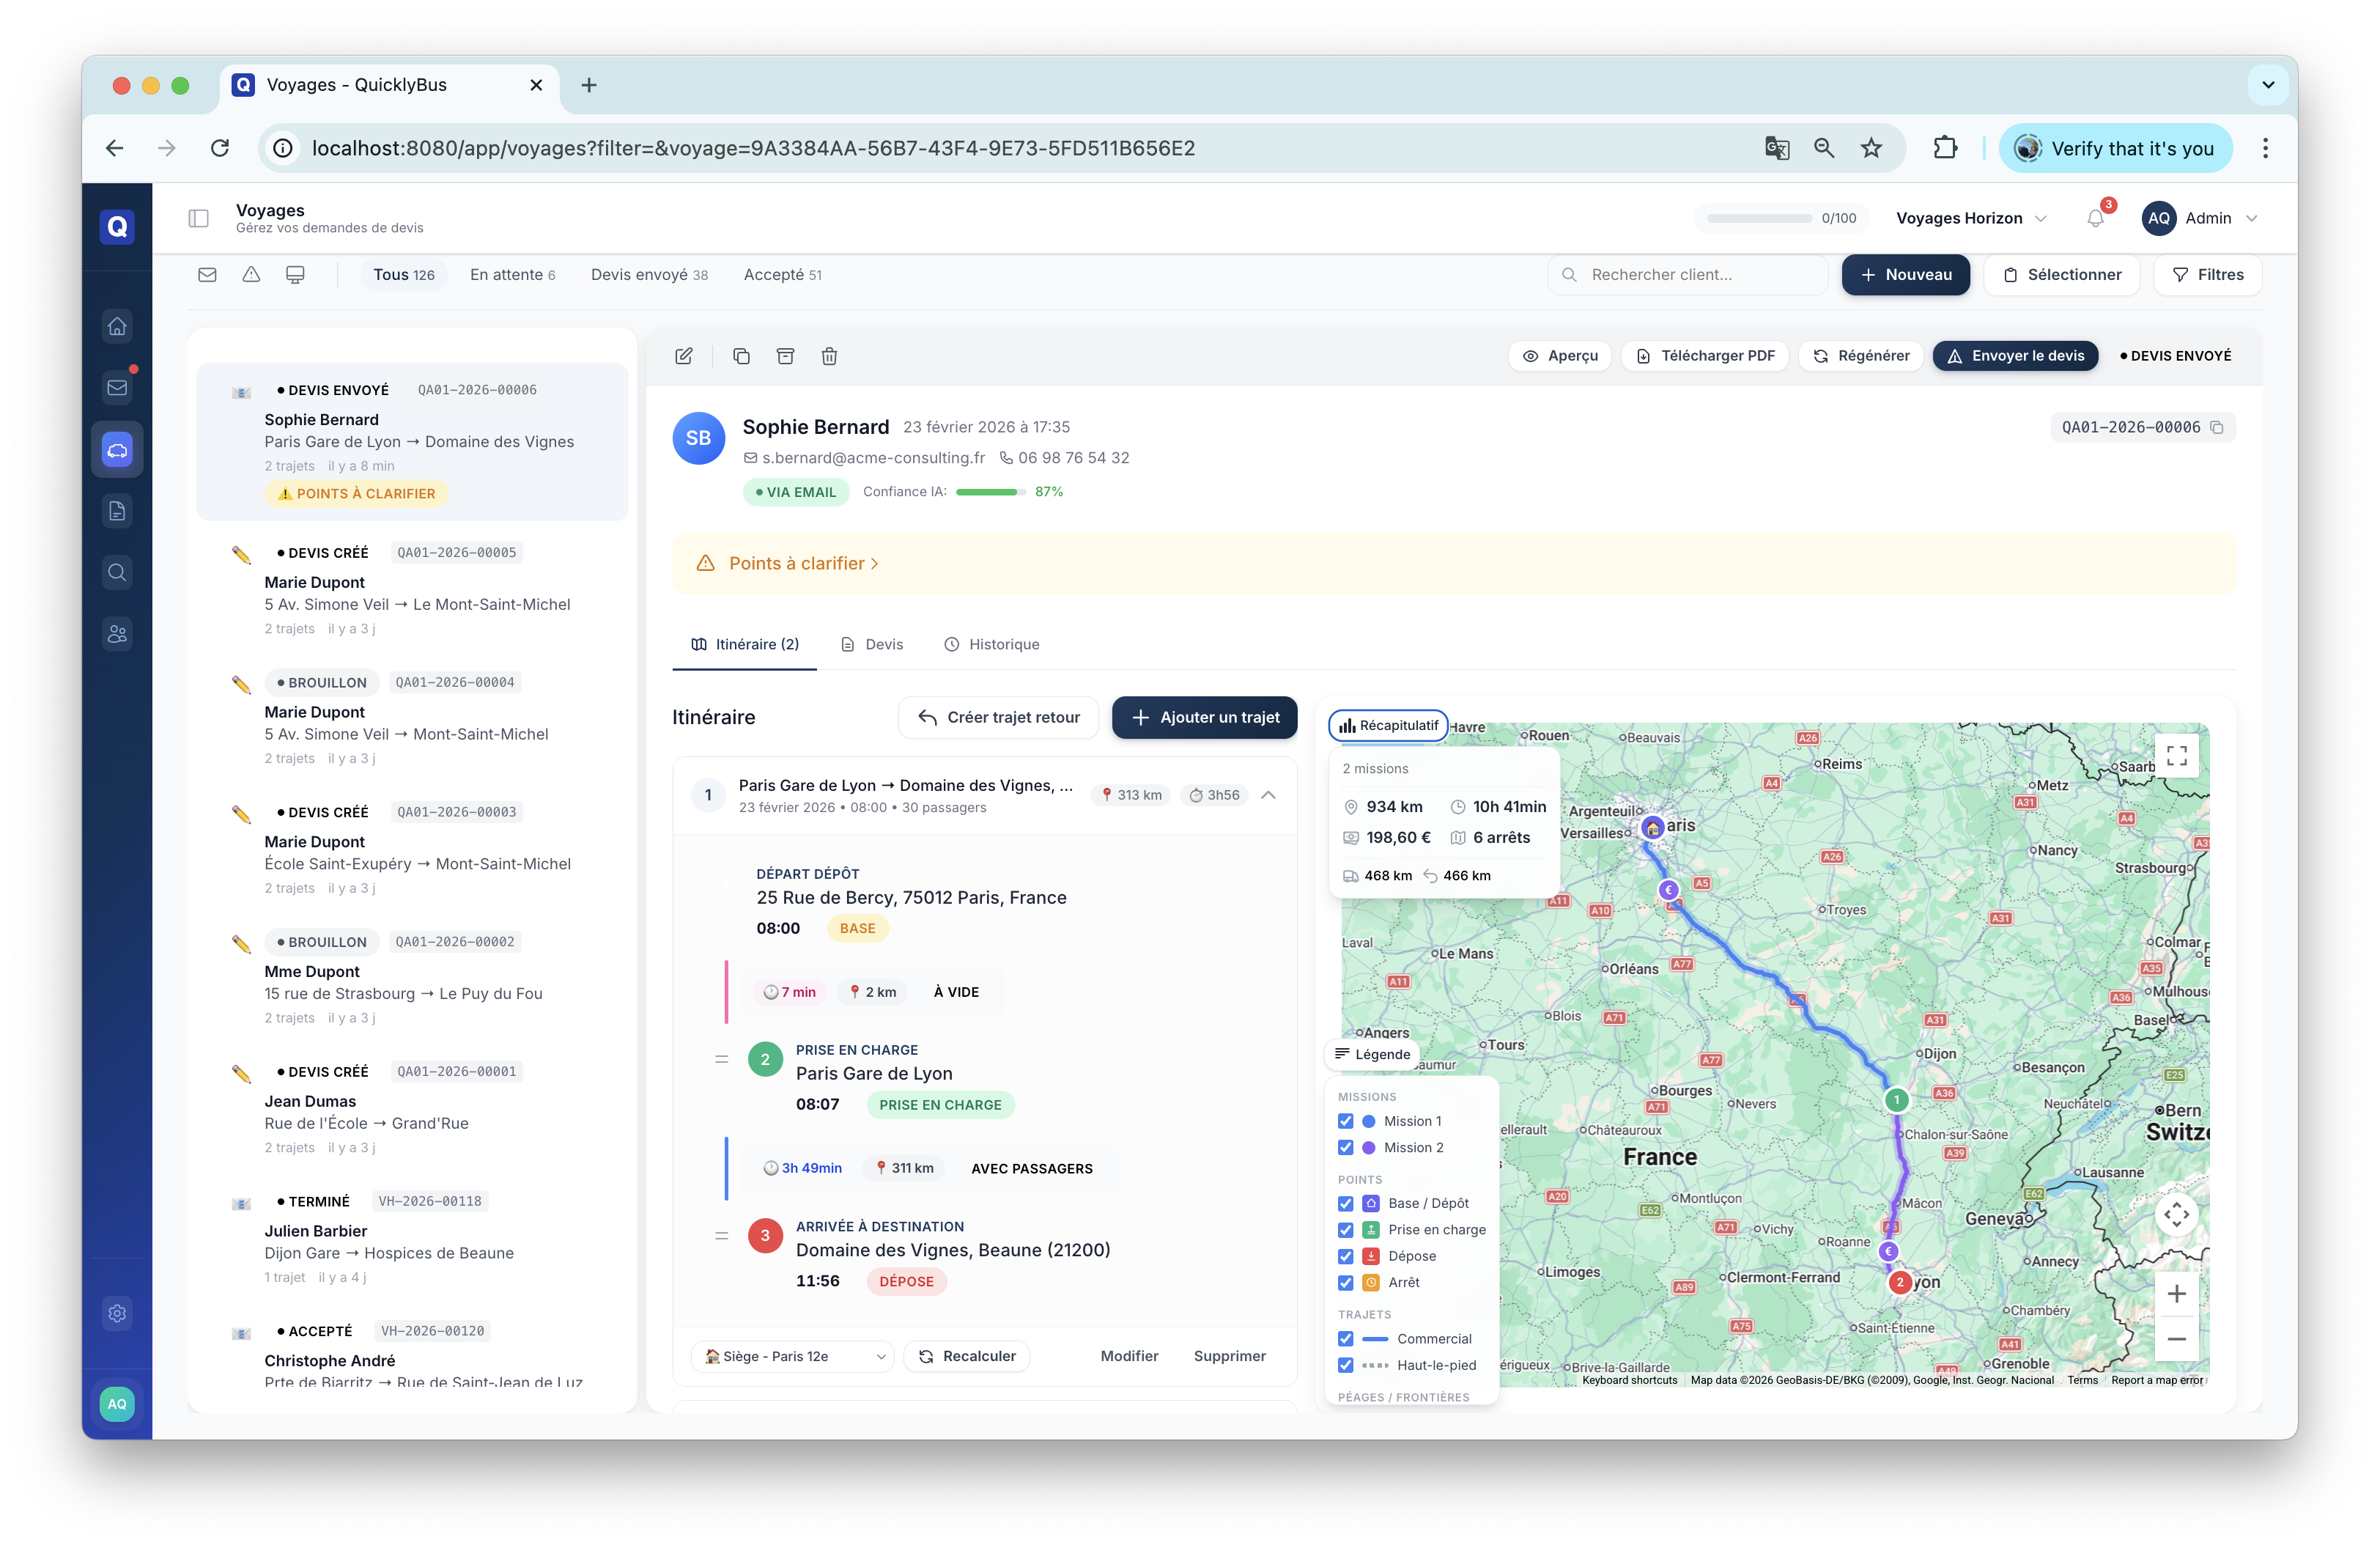Image resolution: width=2380 pixels, height=1548 pixels.
Task: Enter fullscreen map view
Action: (x=2176, y=755)
